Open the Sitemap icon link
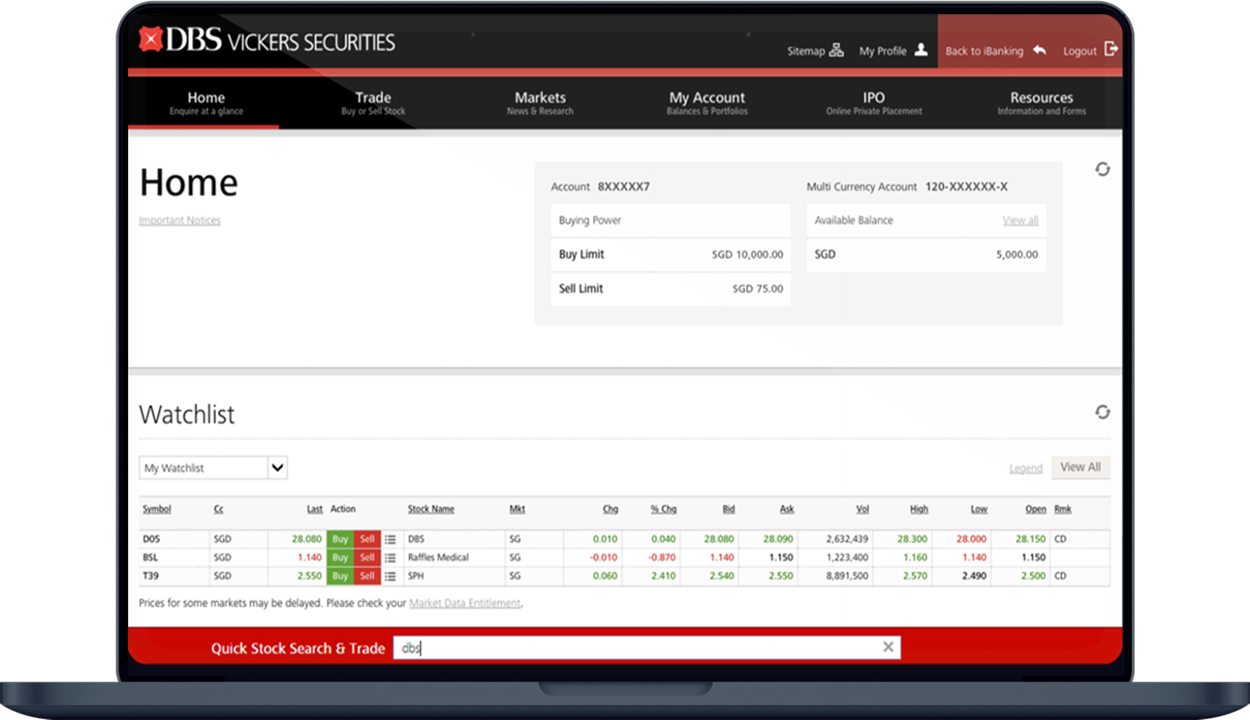Image resolution: width=1250 pixels, height=720 pixels. [x=837, y=51]
